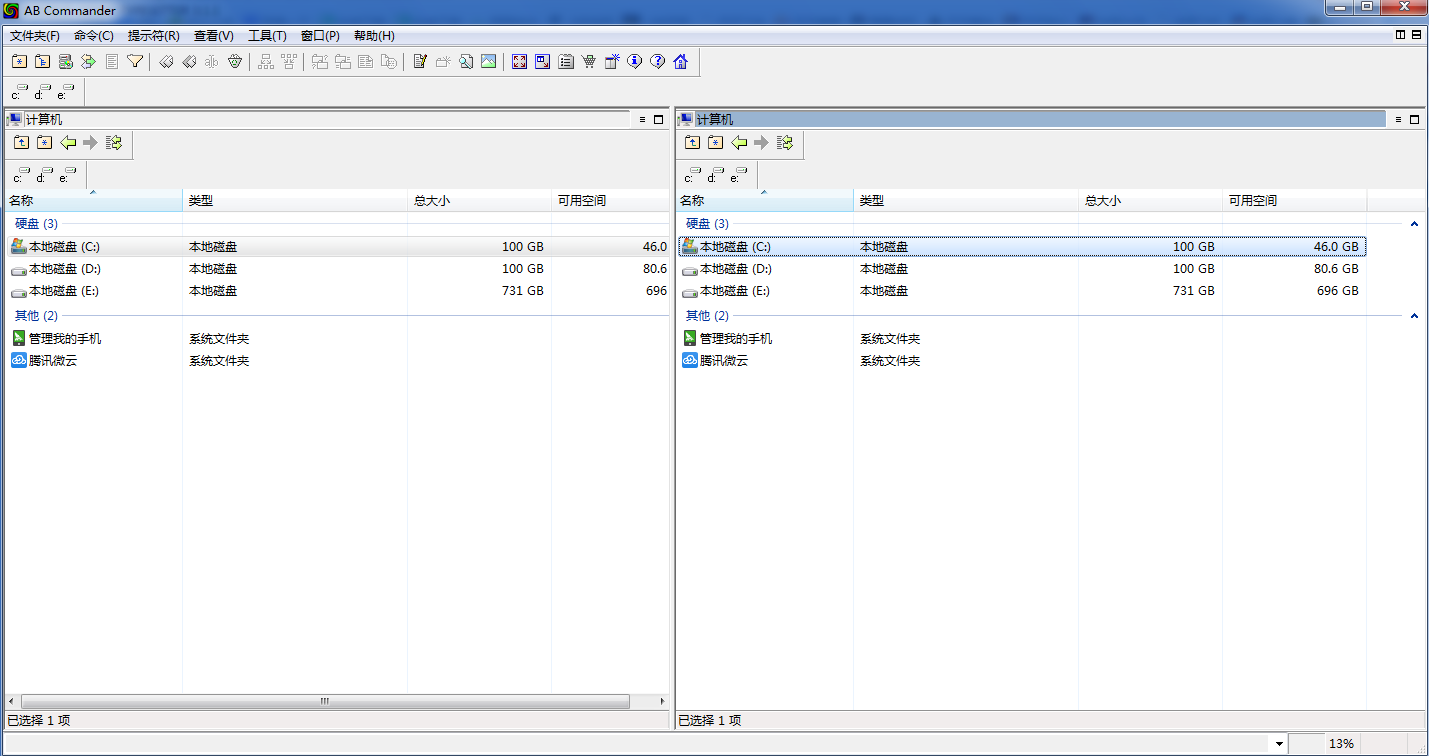Click left panel's sync panels icon

coord(113,143)
